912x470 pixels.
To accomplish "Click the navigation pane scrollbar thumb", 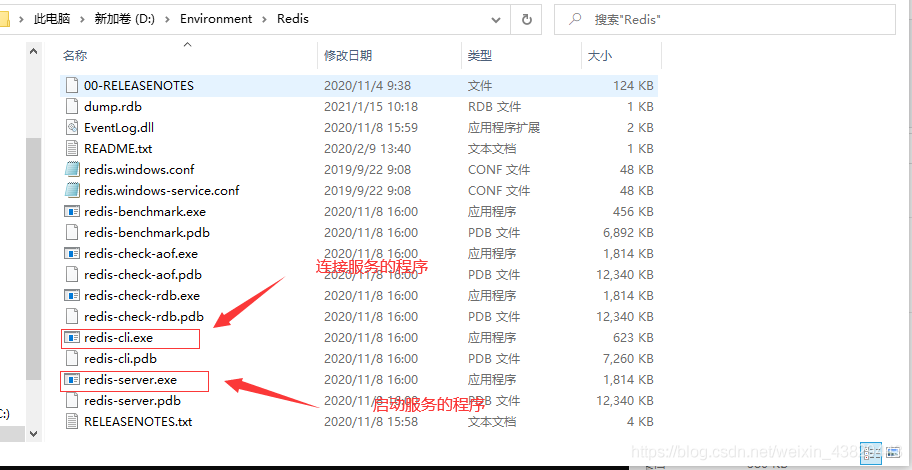I will [33, 259].
